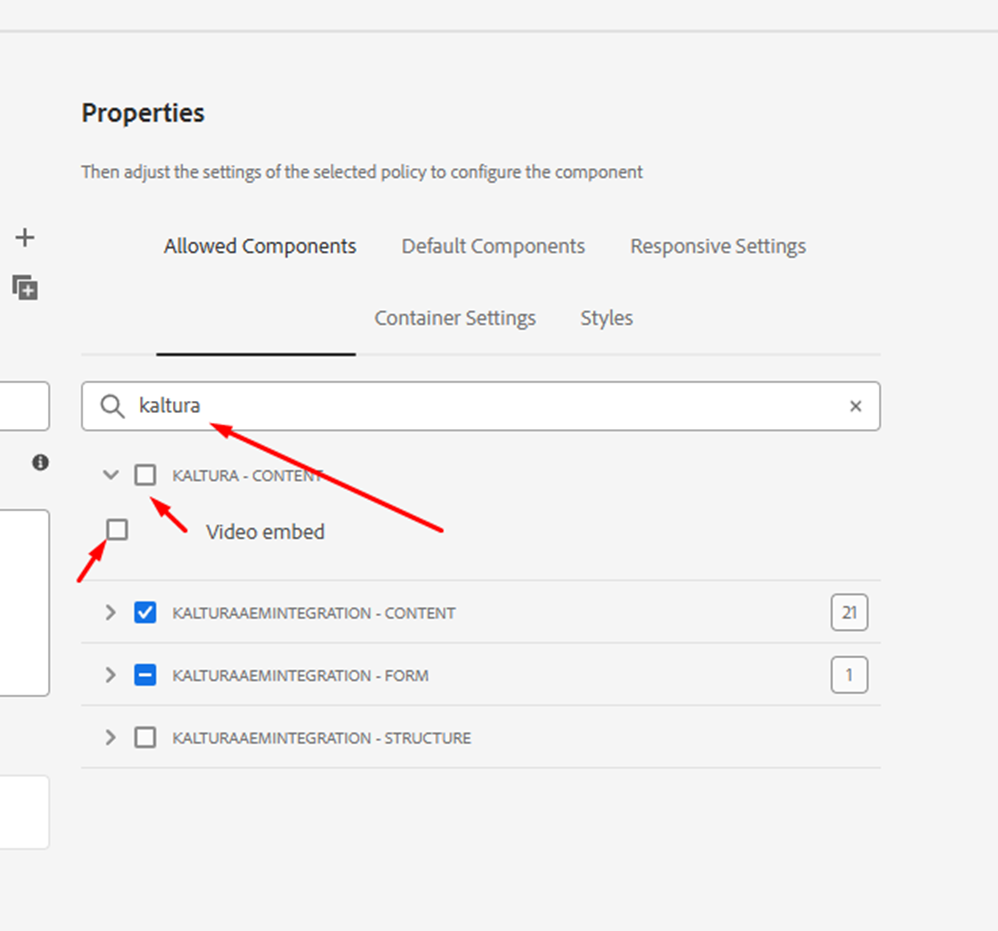This screenshot has height=931, width=998.
Task: Click the info circle icon
Action: 40,462
